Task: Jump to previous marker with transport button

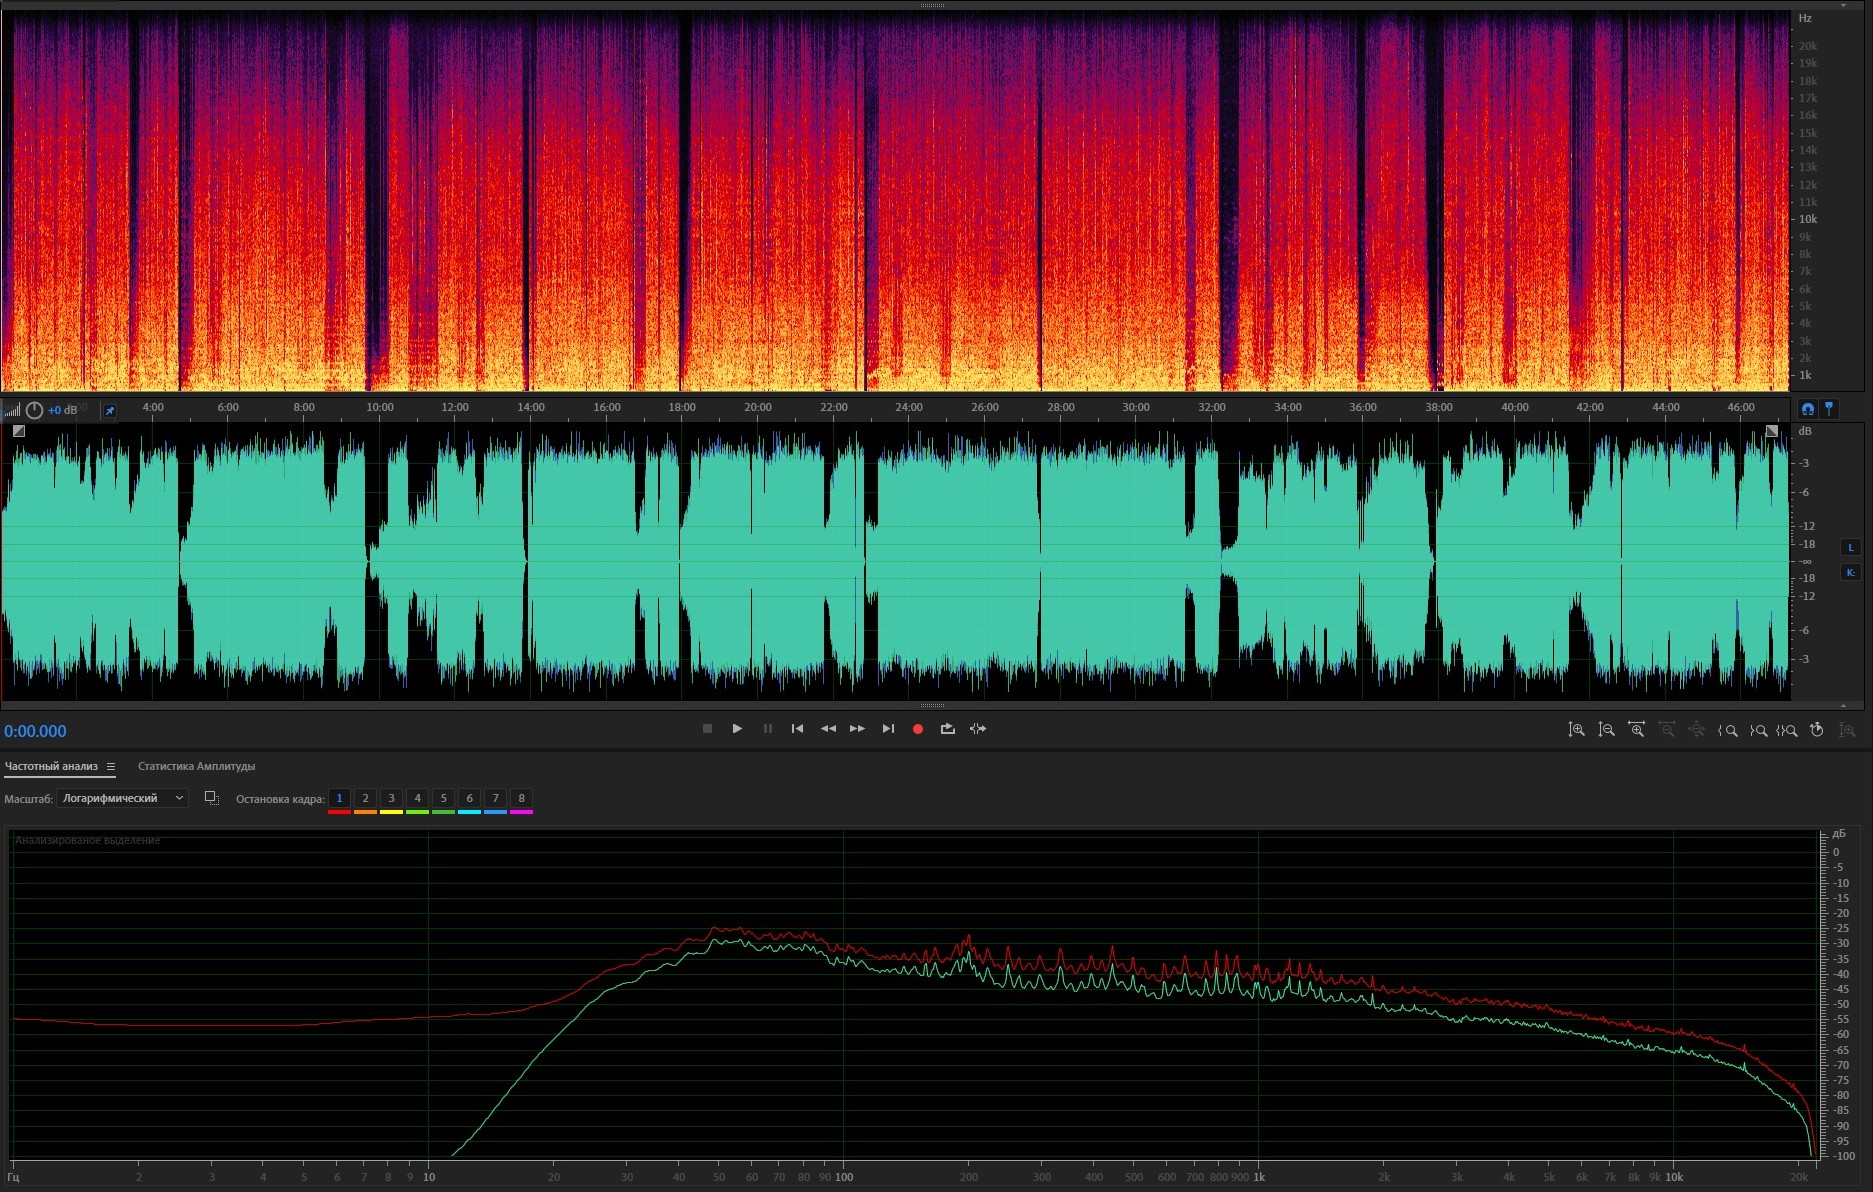Action: (x=797, y=729)
